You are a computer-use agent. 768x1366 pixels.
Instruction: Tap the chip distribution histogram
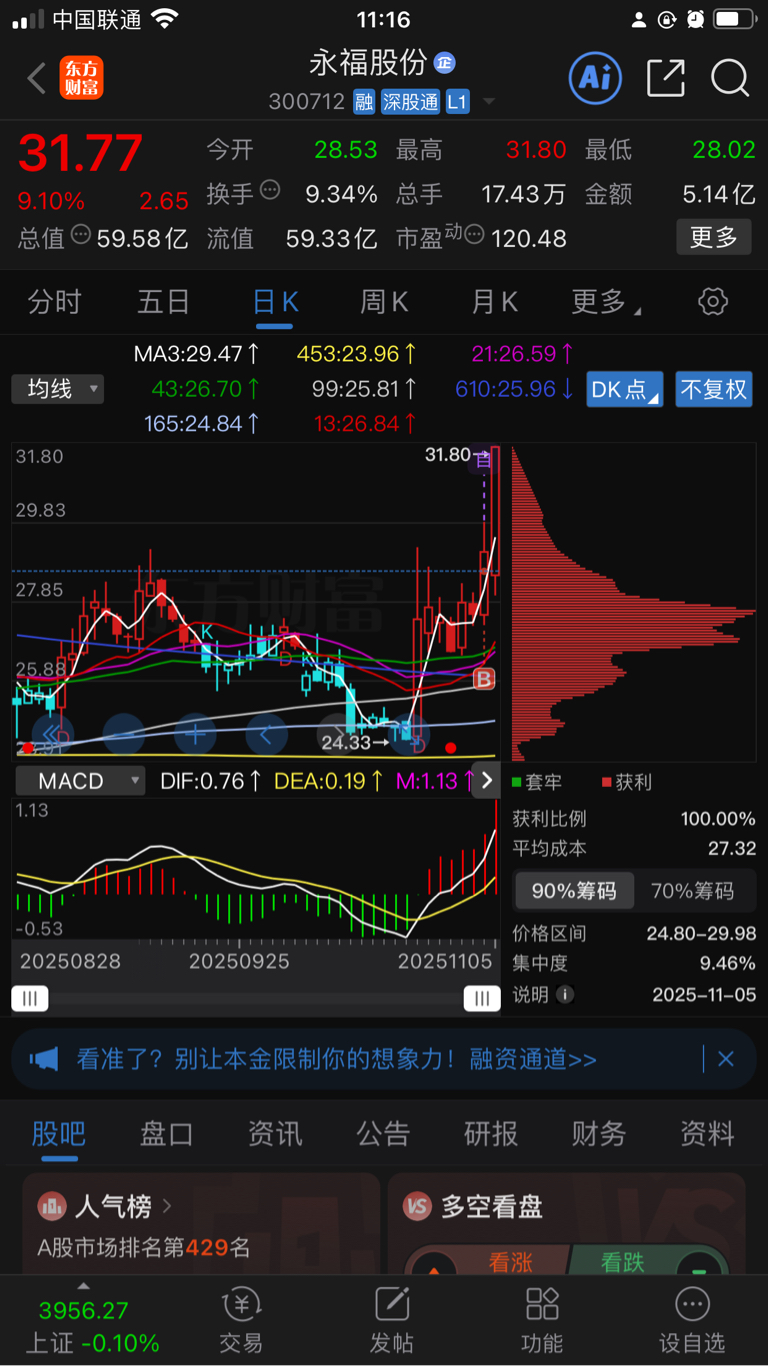(x=633, y=605)
